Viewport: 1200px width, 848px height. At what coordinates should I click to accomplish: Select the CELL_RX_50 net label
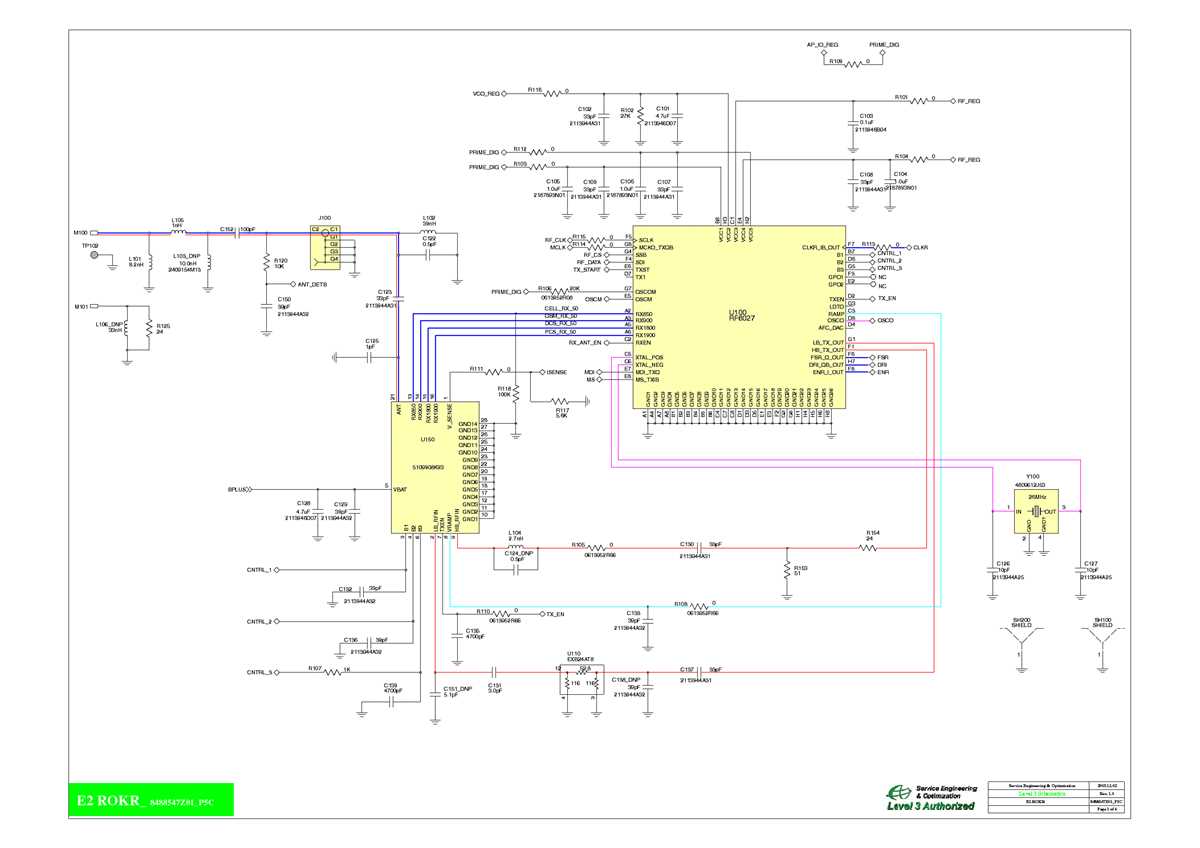coord(560,308)
